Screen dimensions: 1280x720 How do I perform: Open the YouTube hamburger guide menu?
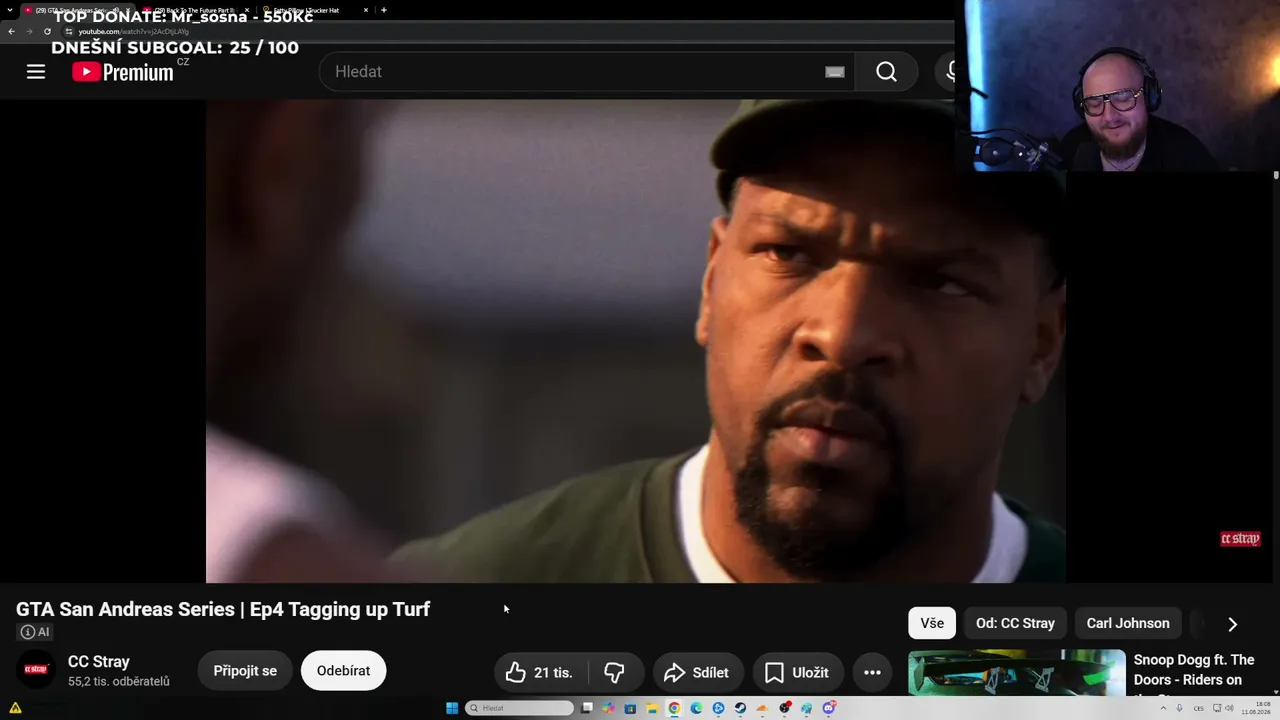[36, 72]
